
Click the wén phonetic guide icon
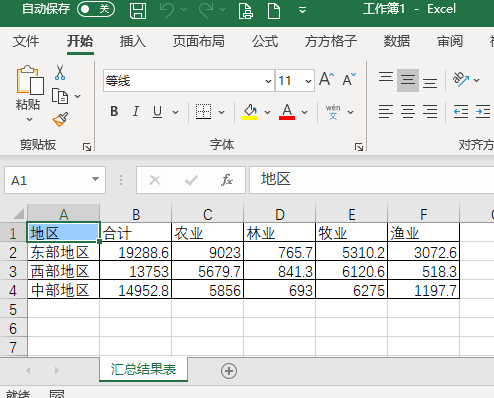[x=333, y=112]
